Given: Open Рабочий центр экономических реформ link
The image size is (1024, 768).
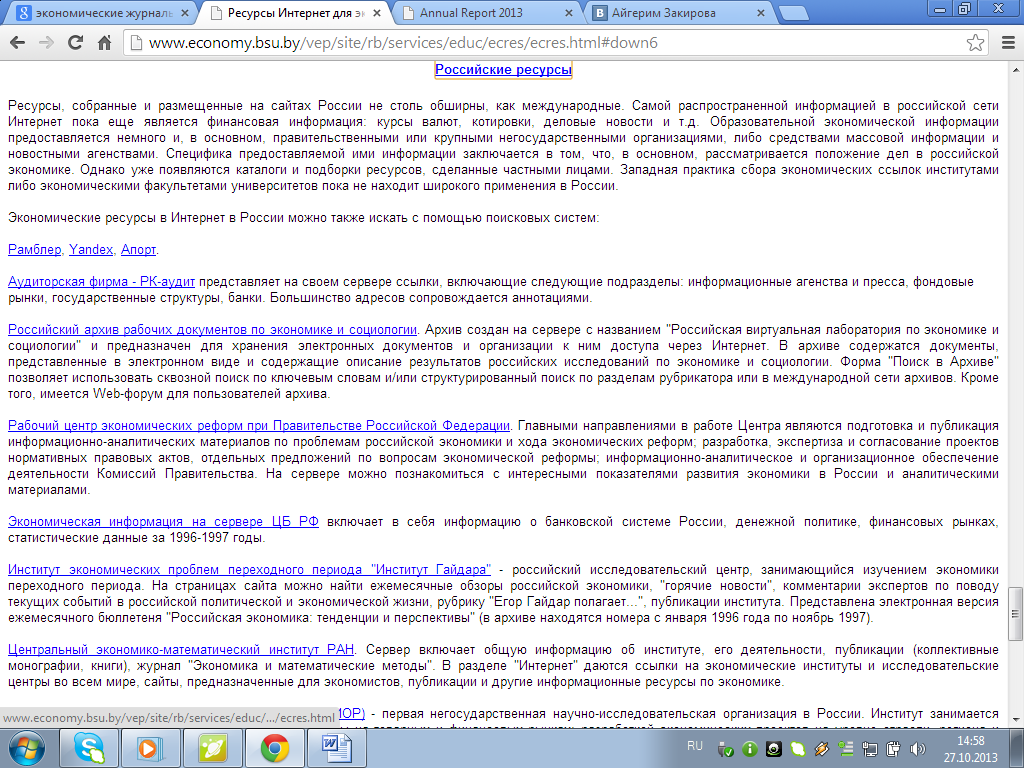Looking at the screenshot, I should (259, 426).
